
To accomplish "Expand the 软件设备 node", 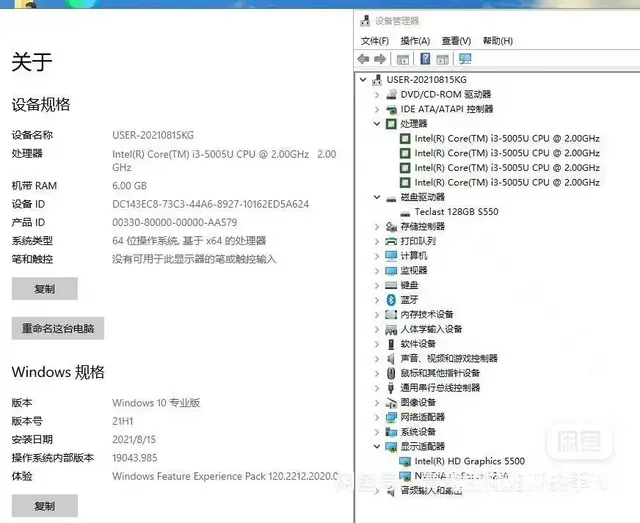I will click(377, 344).
